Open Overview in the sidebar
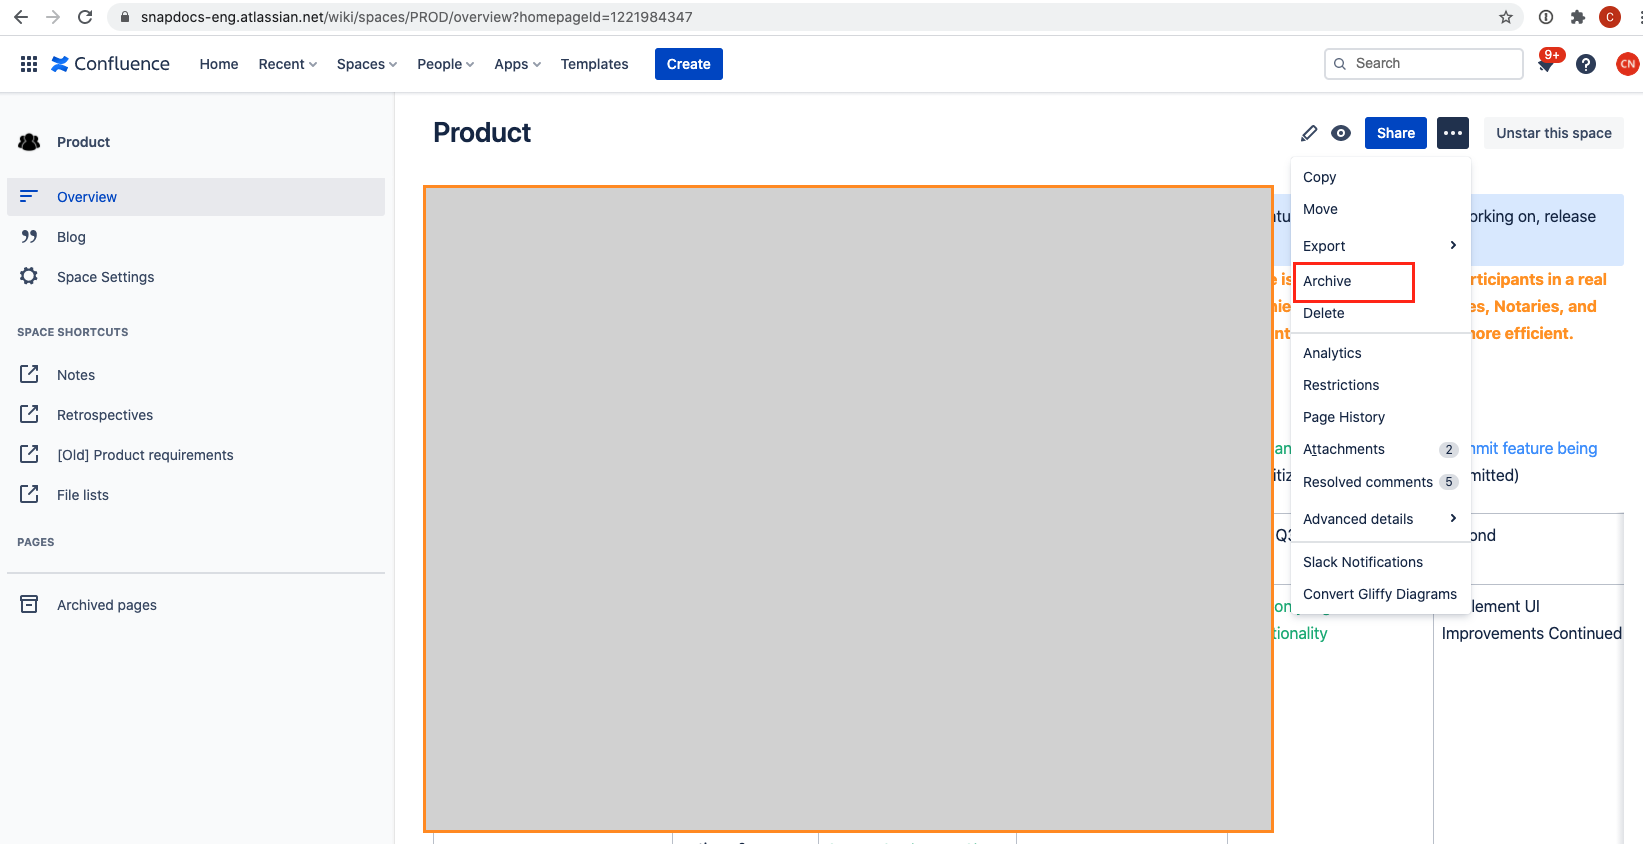 (x=196, y=197)
